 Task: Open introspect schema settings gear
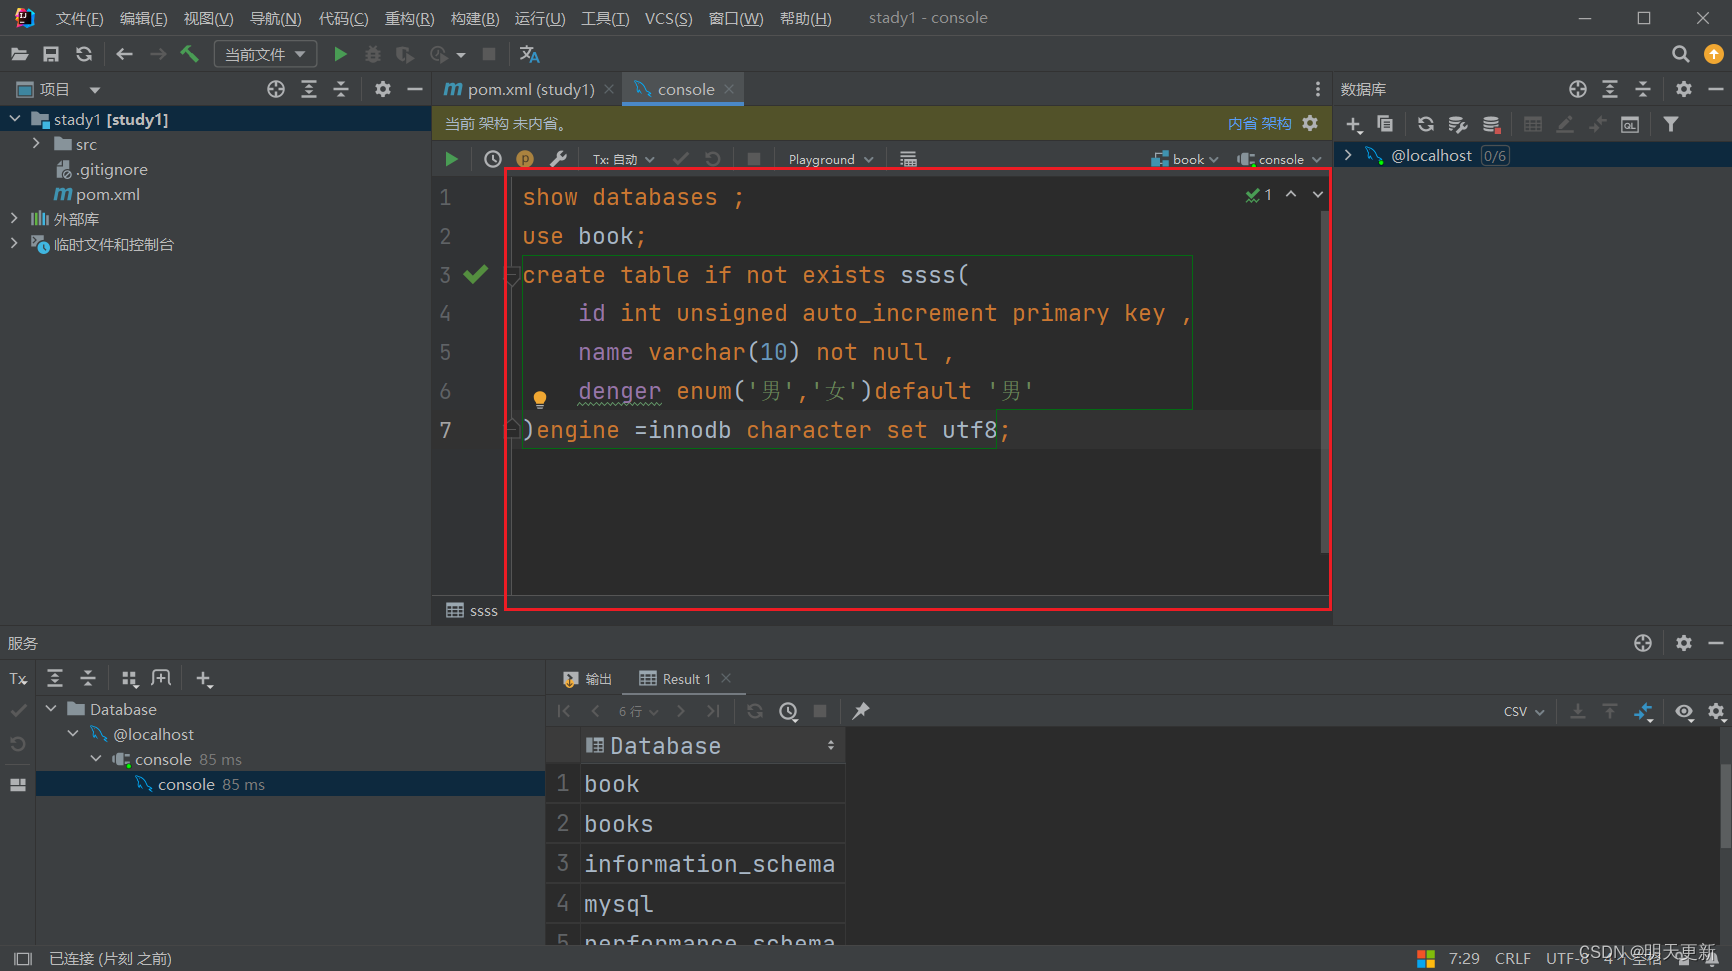tap(1310, 123)
